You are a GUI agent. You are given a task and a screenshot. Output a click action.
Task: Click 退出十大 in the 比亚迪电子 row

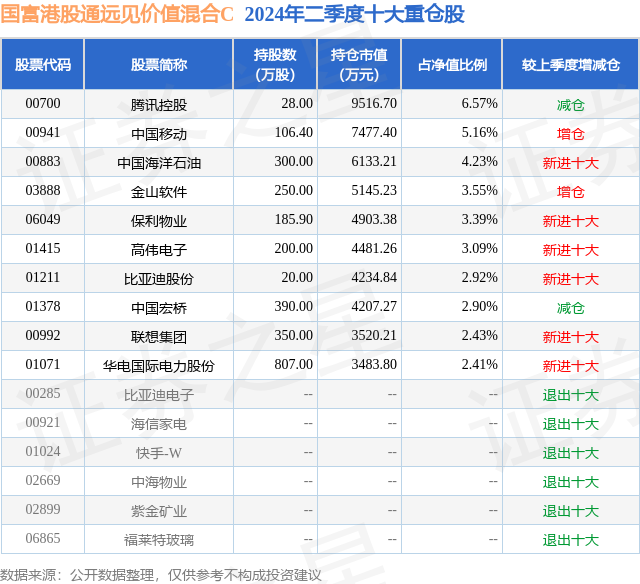(x=571, y=395)
